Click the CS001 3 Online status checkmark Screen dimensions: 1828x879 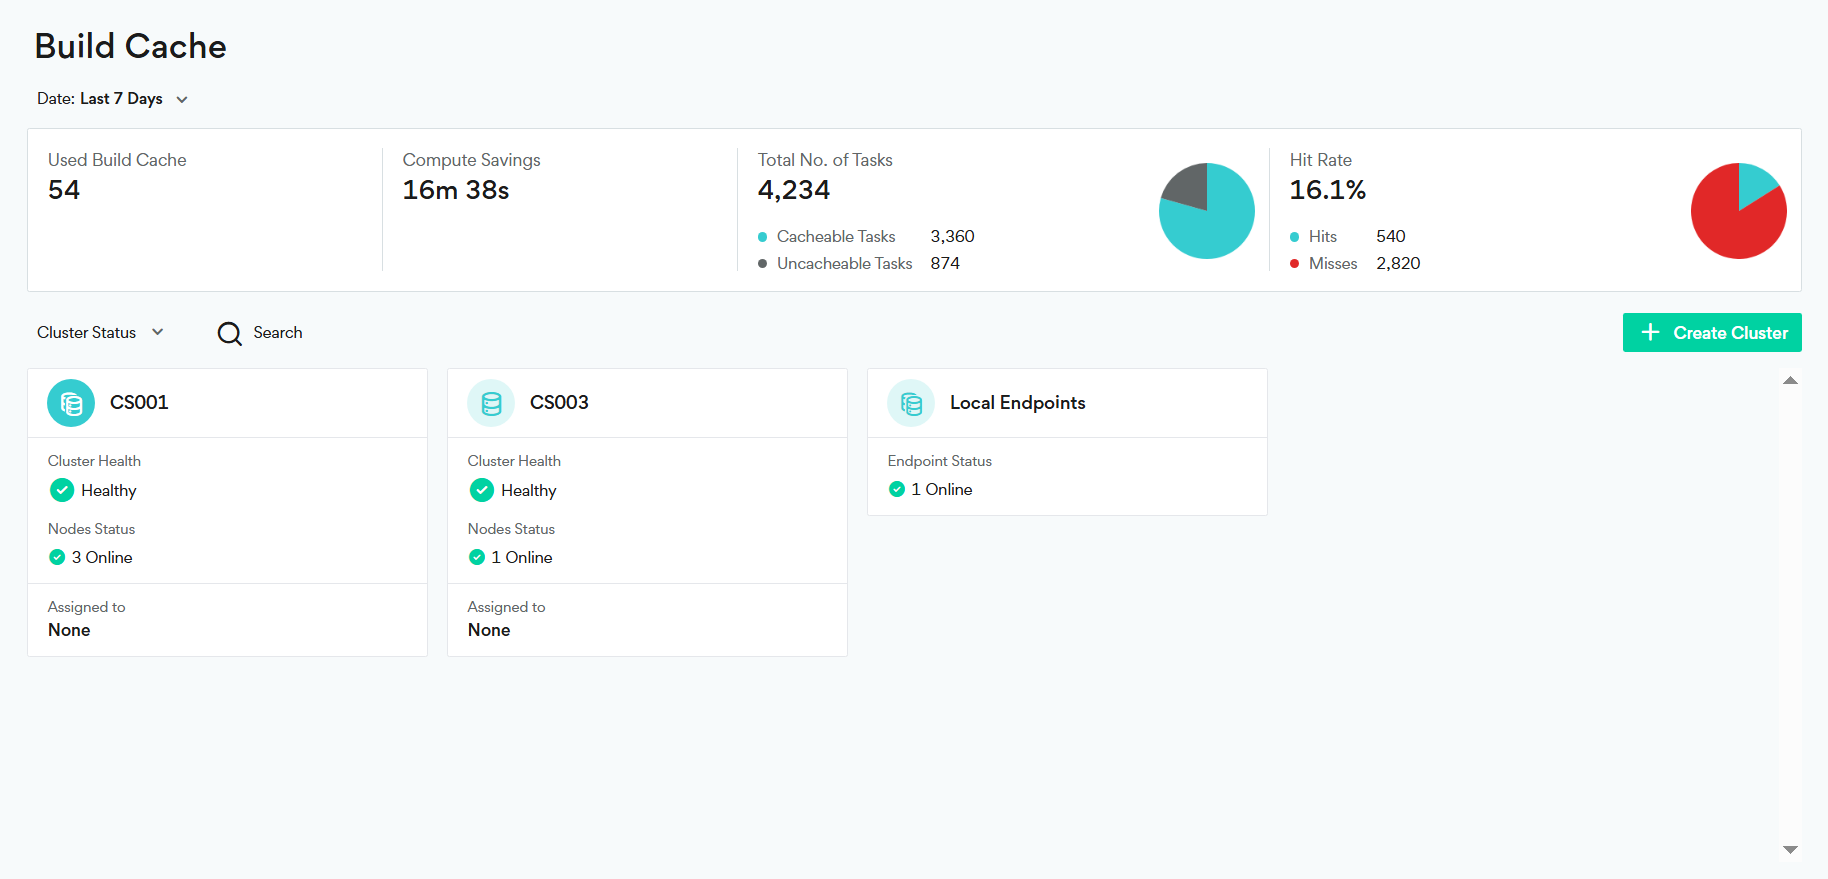click(x=57, y=557)
